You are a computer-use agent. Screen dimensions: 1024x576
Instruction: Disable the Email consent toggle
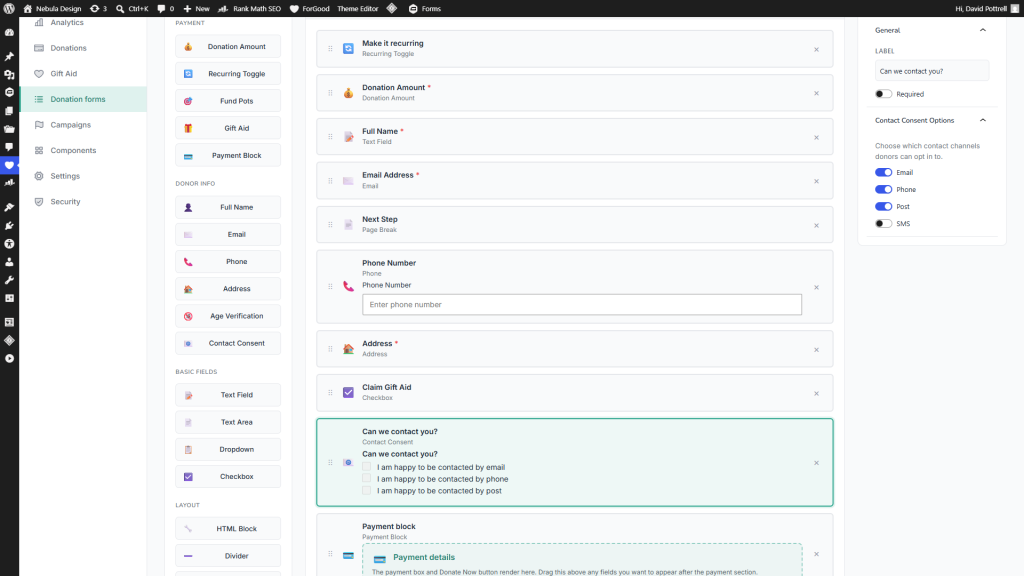click(x=883, y=172)
